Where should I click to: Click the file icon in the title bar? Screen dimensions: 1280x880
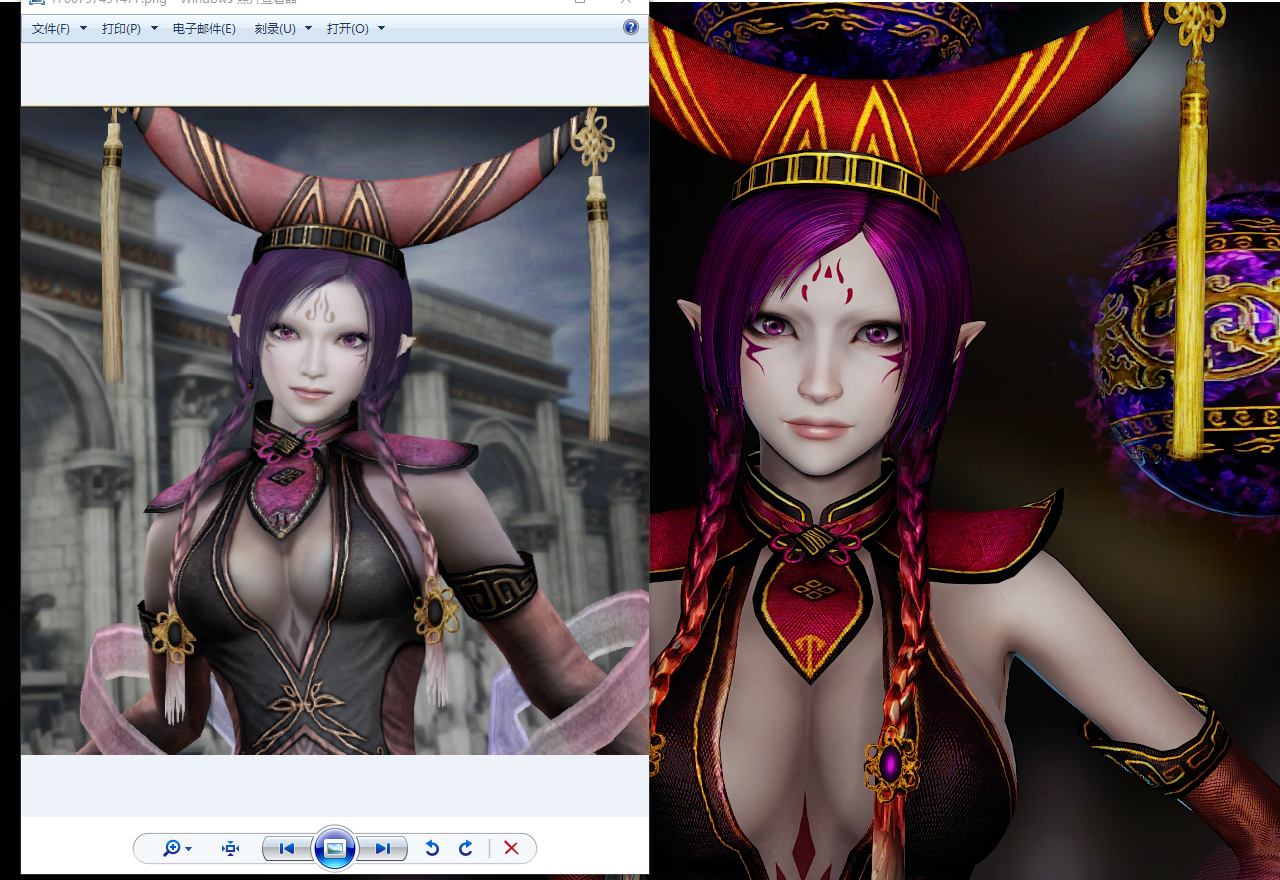click(36, 3)
